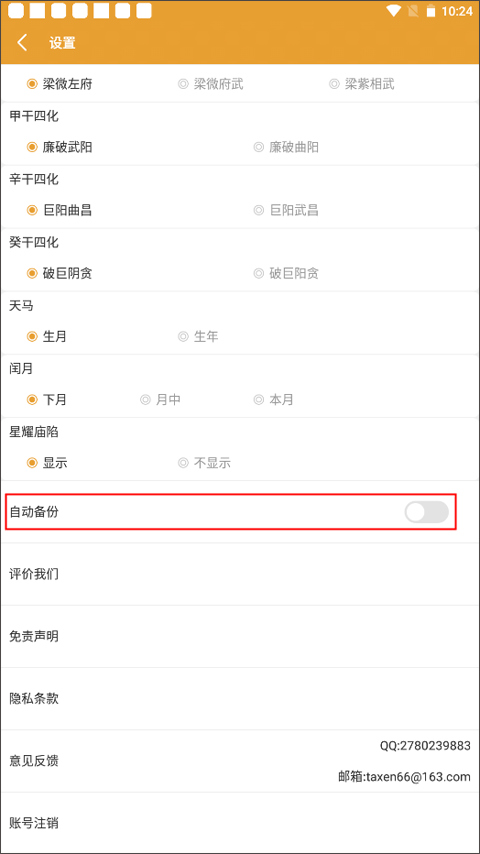Open 免责声明 page
Viewport: 480px width, 854px height.
pyautogui.click(x=240, y=637)
